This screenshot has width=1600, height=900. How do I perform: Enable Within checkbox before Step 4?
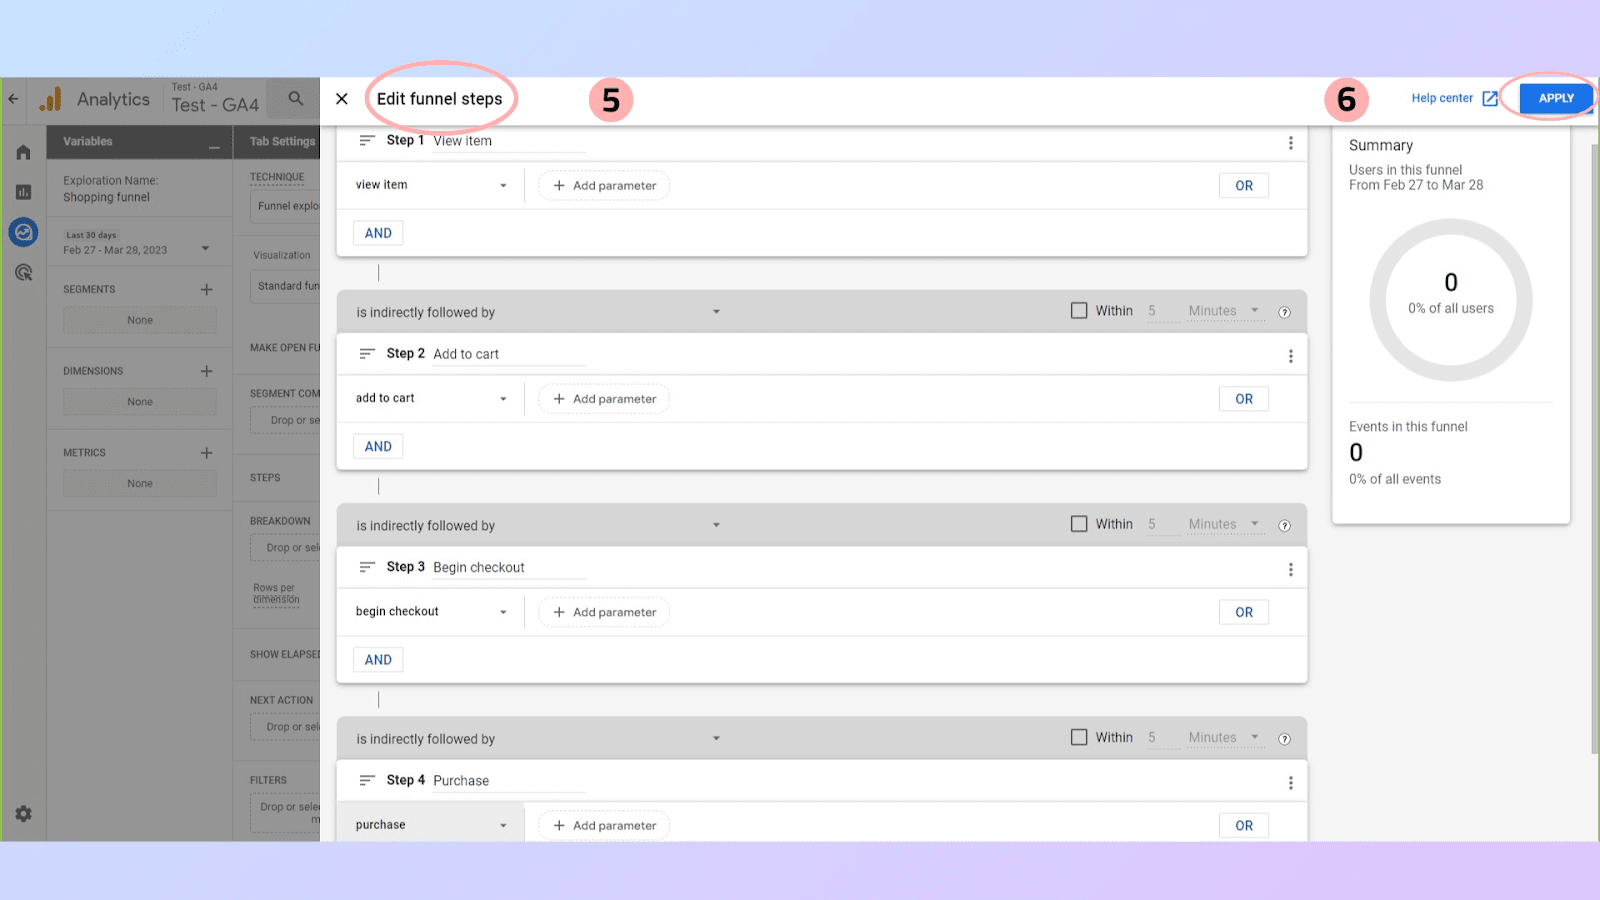pyautogui.click(x=1079, y=737)
